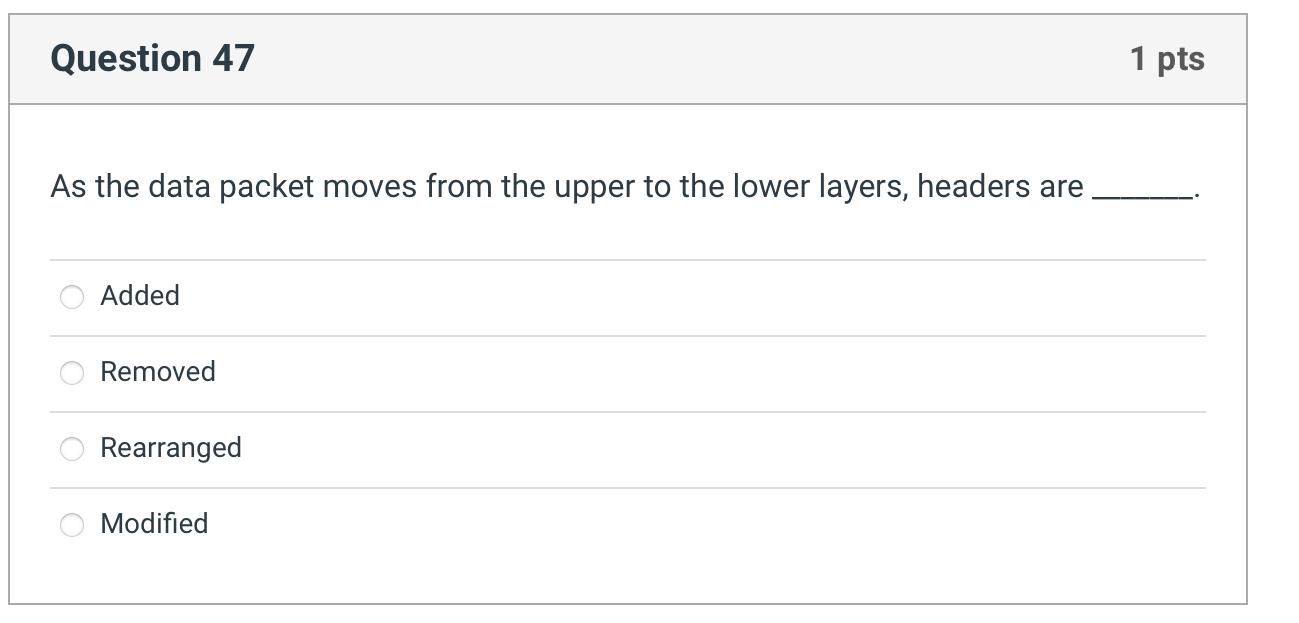
Task: Click the "Added" answer label text
Action: point(140,296)
